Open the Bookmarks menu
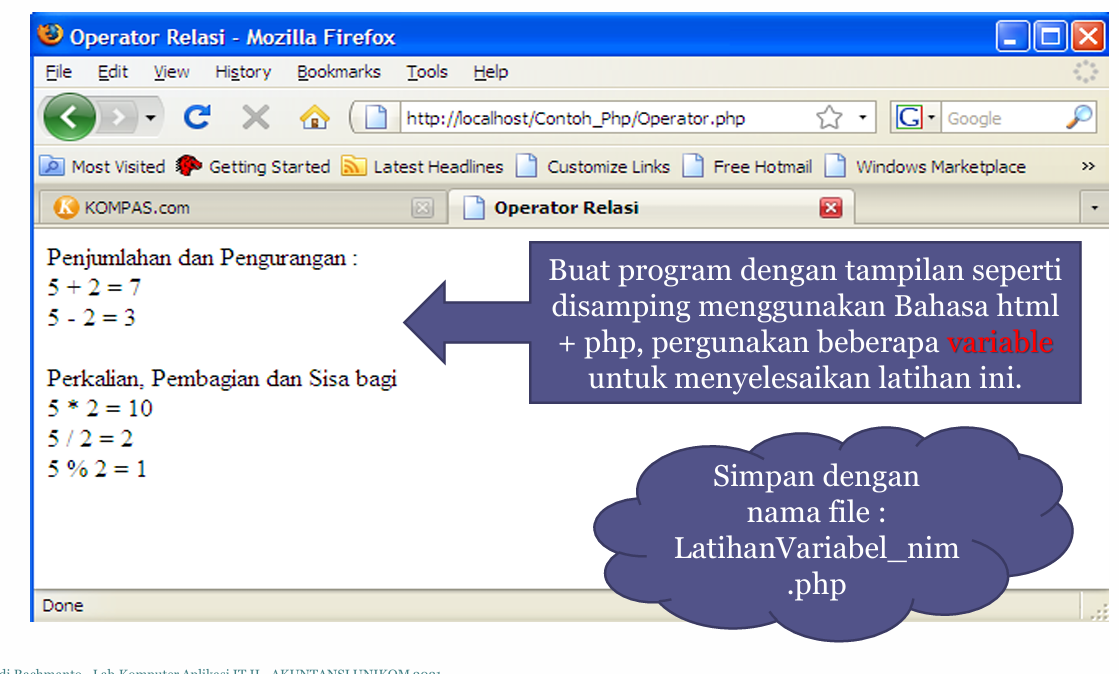Viewport: 1119px width, 674px height. coord(339,72)
